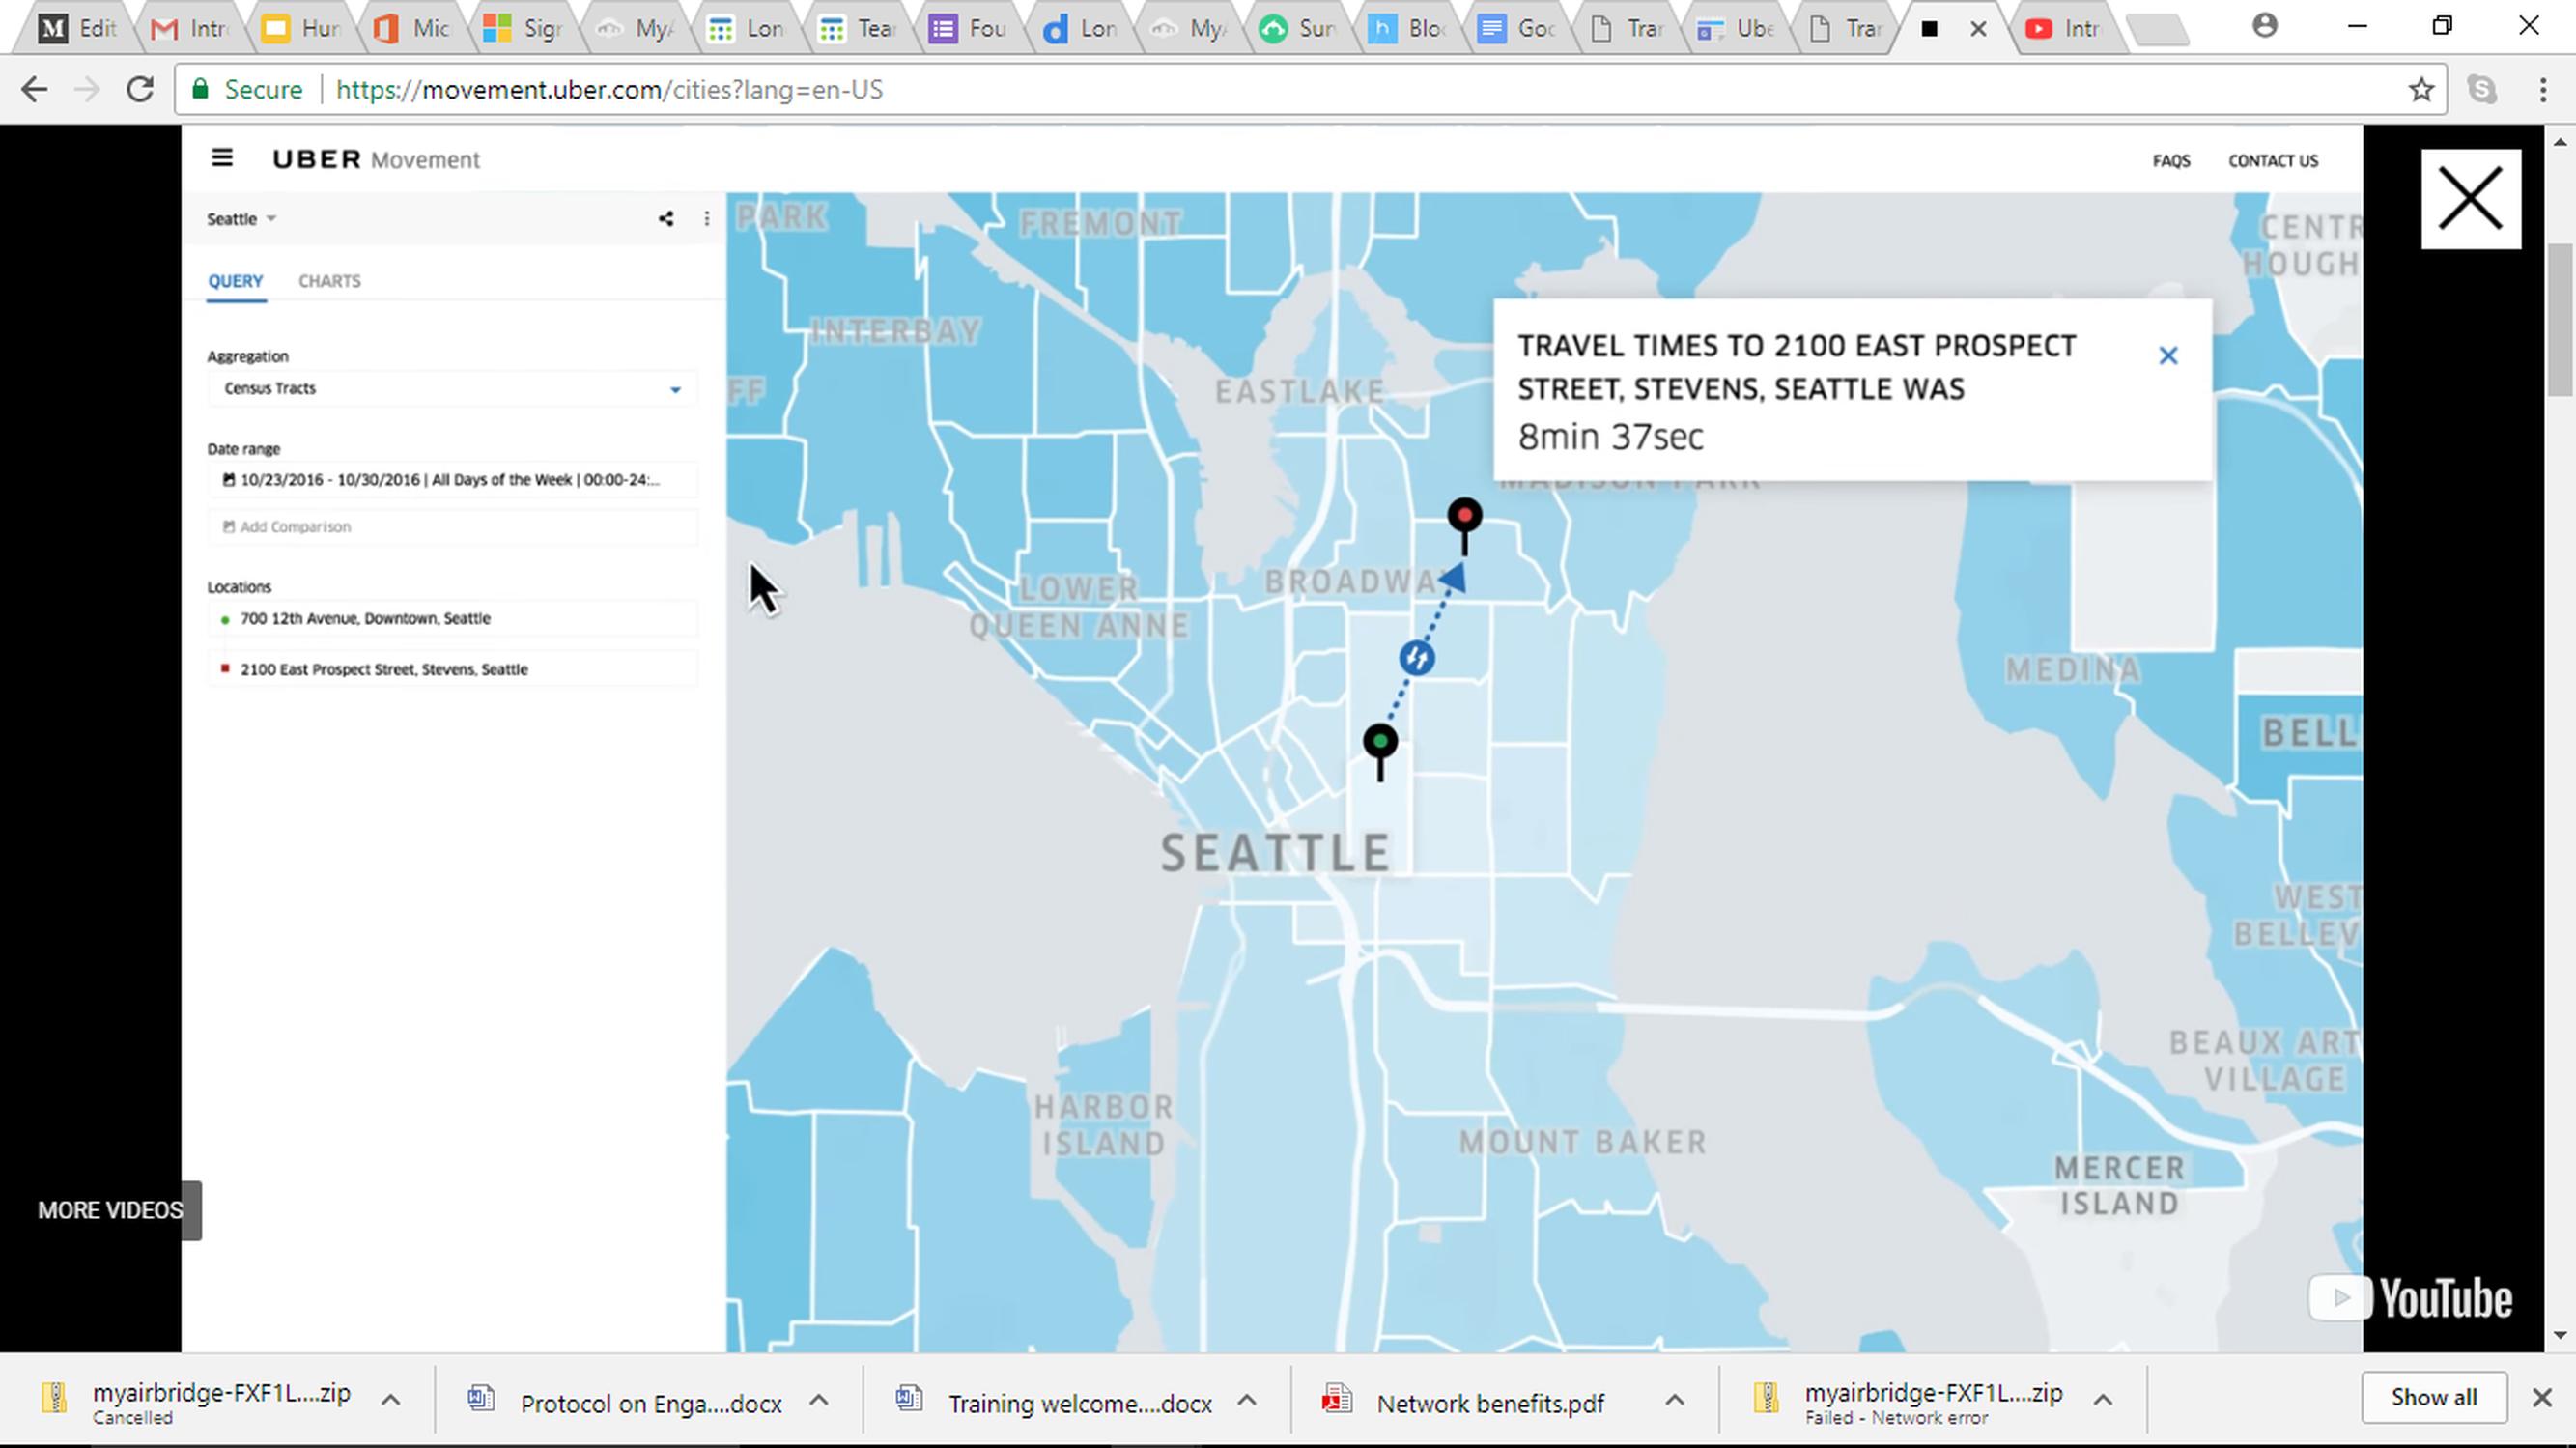Click MORE VIDEOS label
Screen dimensions: 2576x1448
[x=110, y=1210]
